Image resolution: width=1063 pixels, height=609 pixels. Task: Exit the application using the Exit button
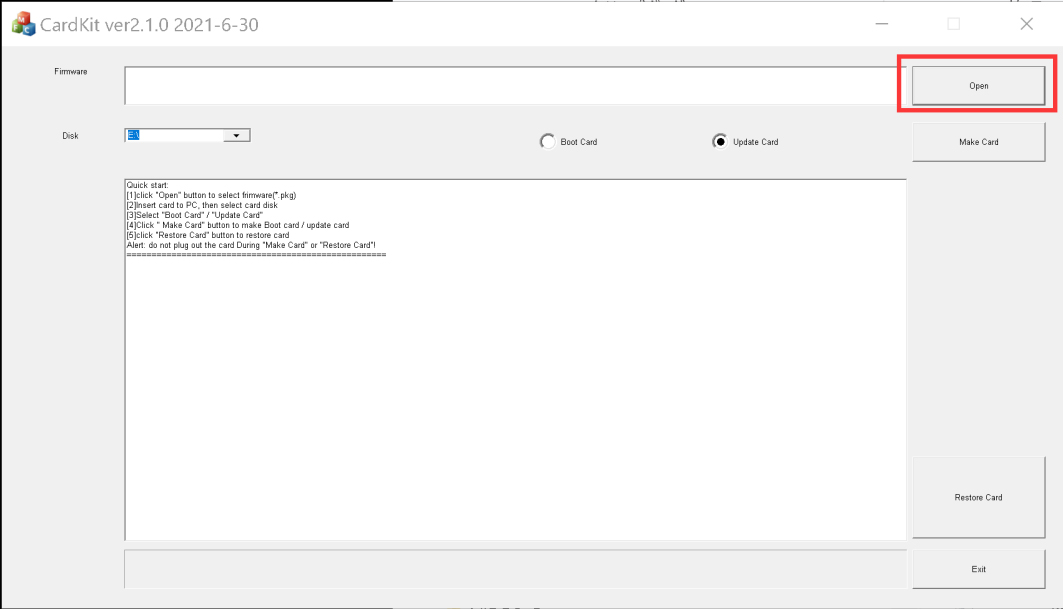(978, 569)
